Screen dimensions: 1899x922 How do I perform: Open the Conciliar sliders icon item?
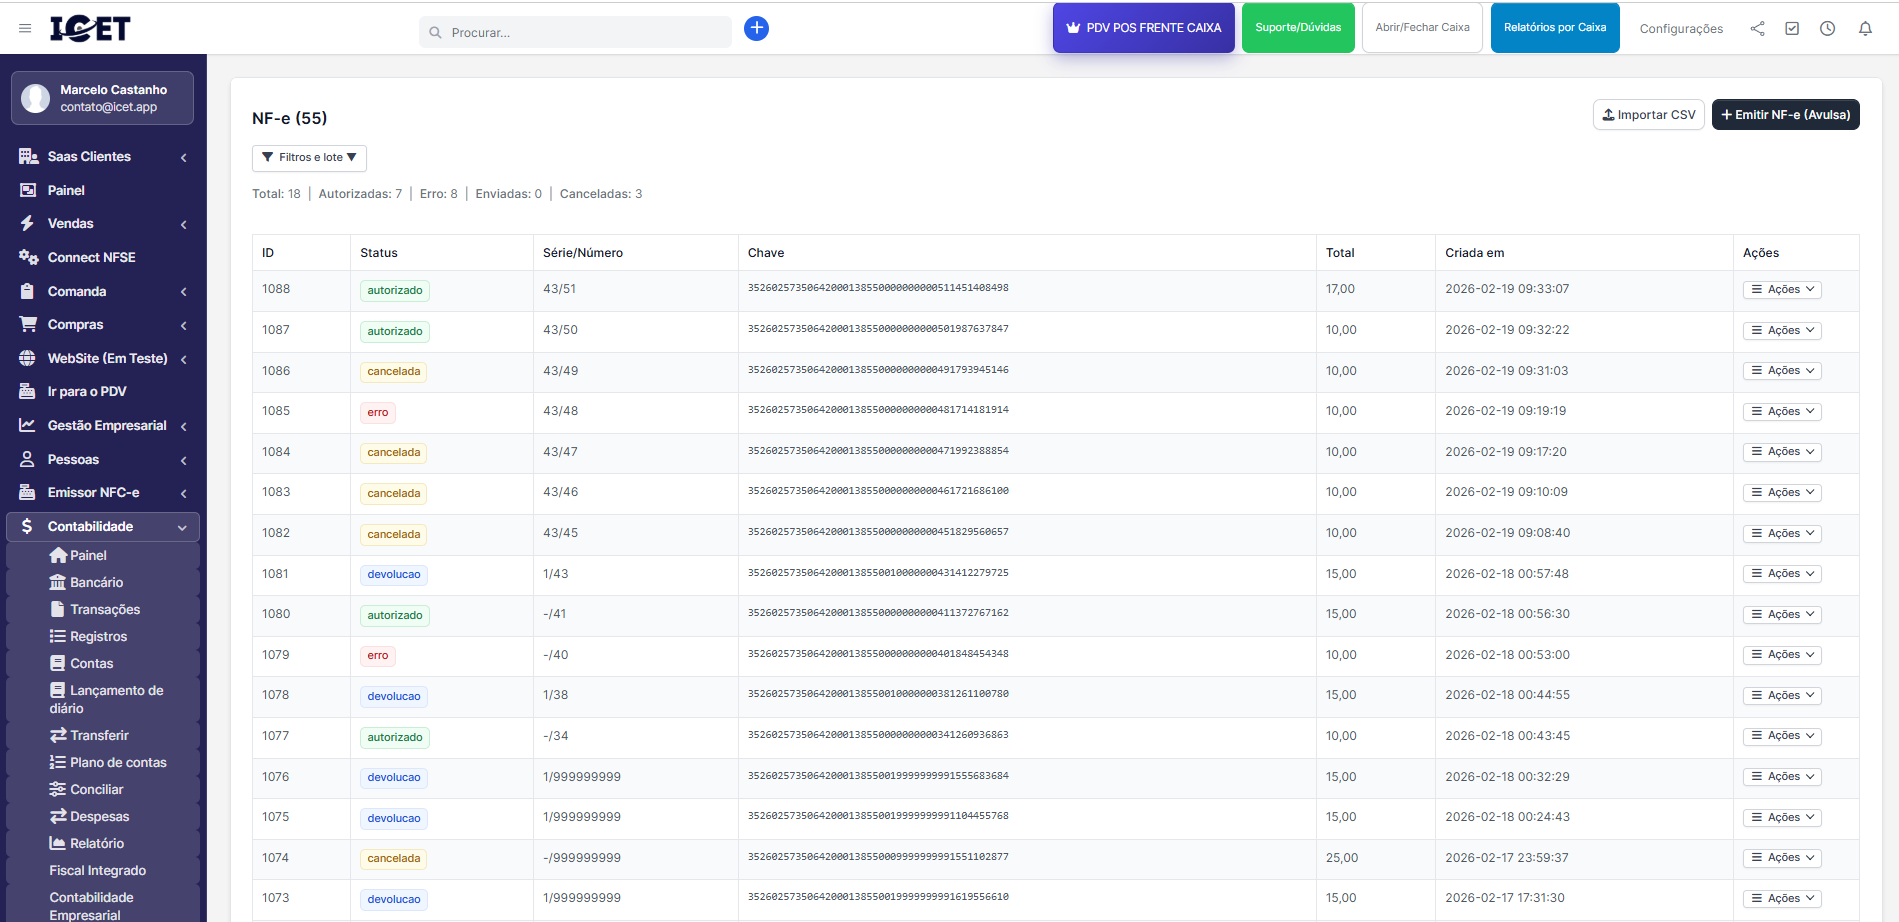(x=58, y=790)
